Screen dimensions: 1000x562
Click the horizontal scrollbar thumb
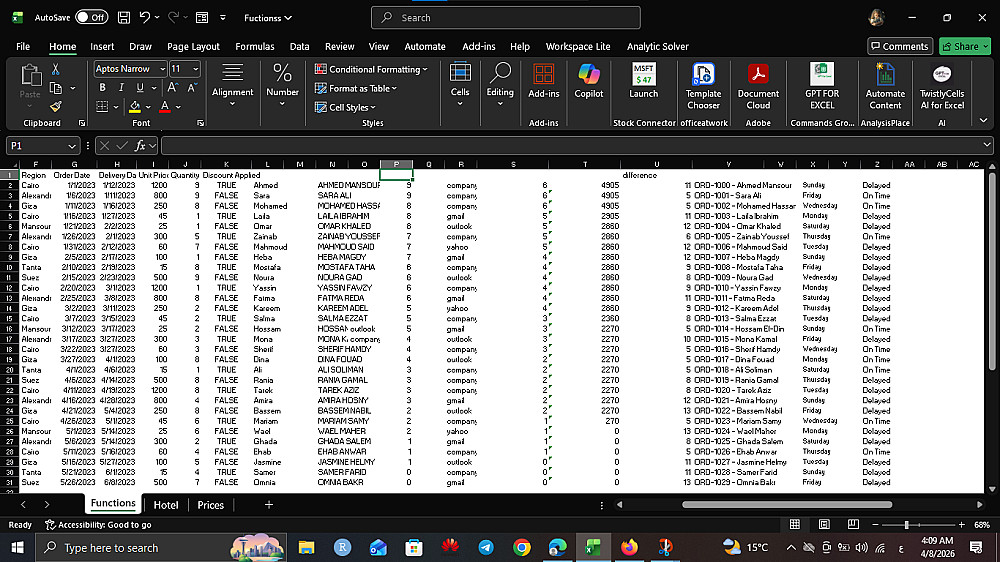pyautogui.click(x=786, y=505)
